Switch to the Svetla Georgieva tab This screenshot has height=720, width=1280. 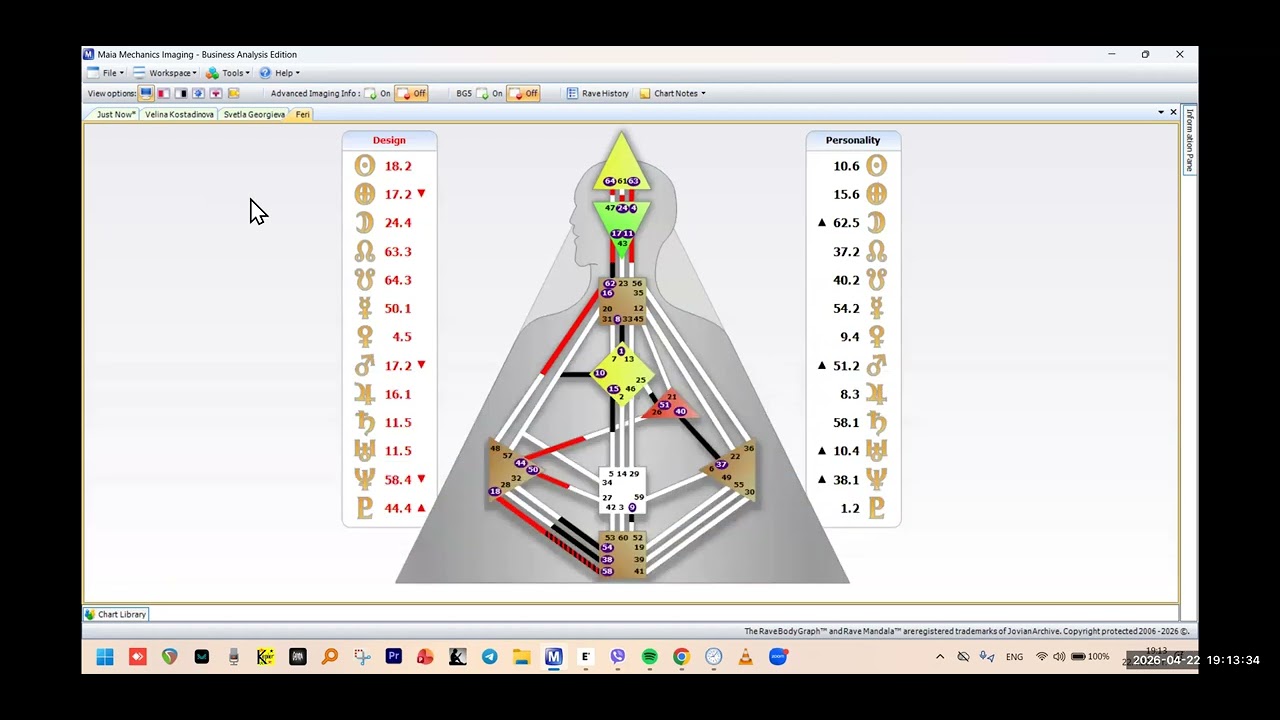[254, 114]
